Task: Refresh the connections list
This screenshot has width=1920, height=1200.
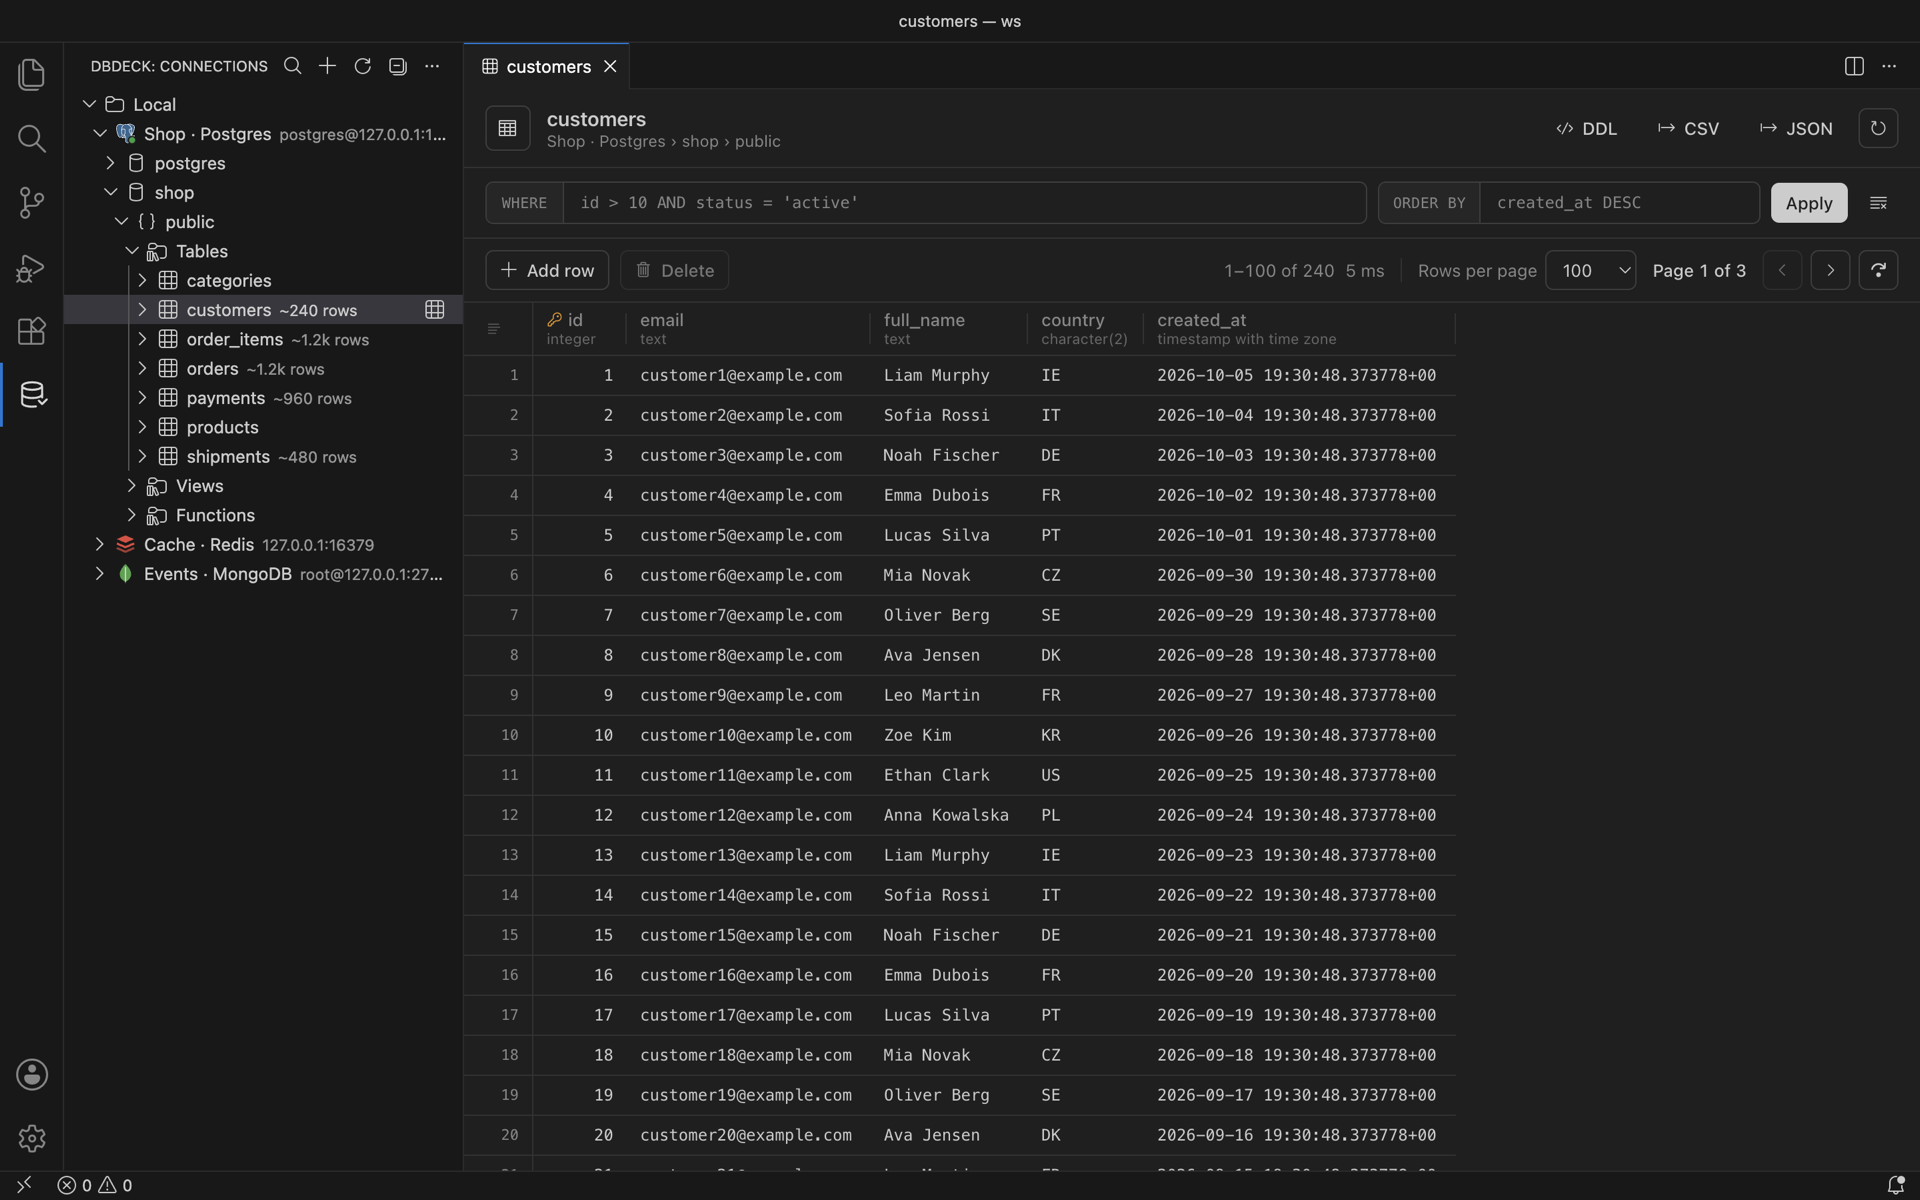Action: tap(362, 66)
